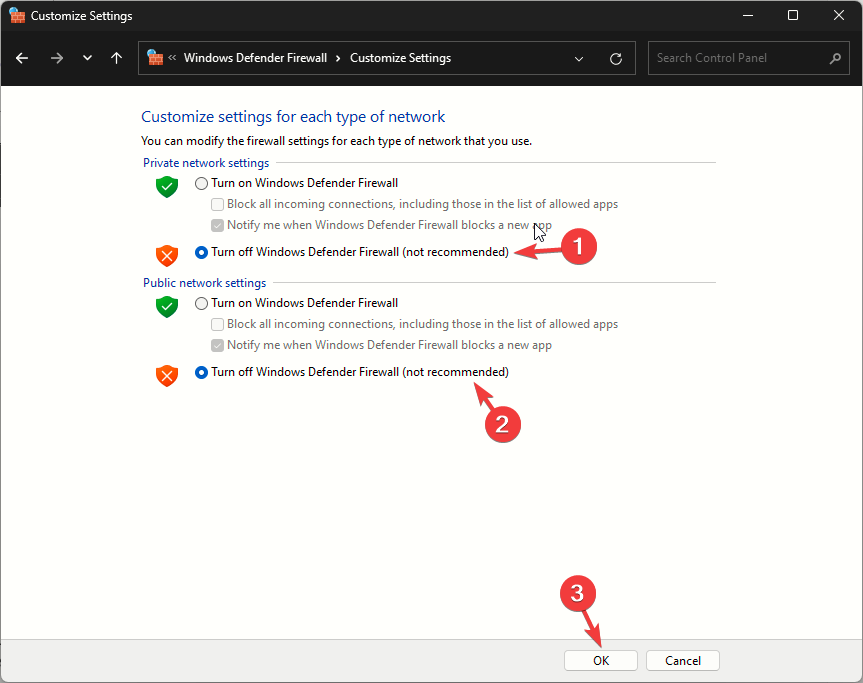Open the Windows Defender Firewall breadcrumb
863x683 pixels.
tap(256, 58)
